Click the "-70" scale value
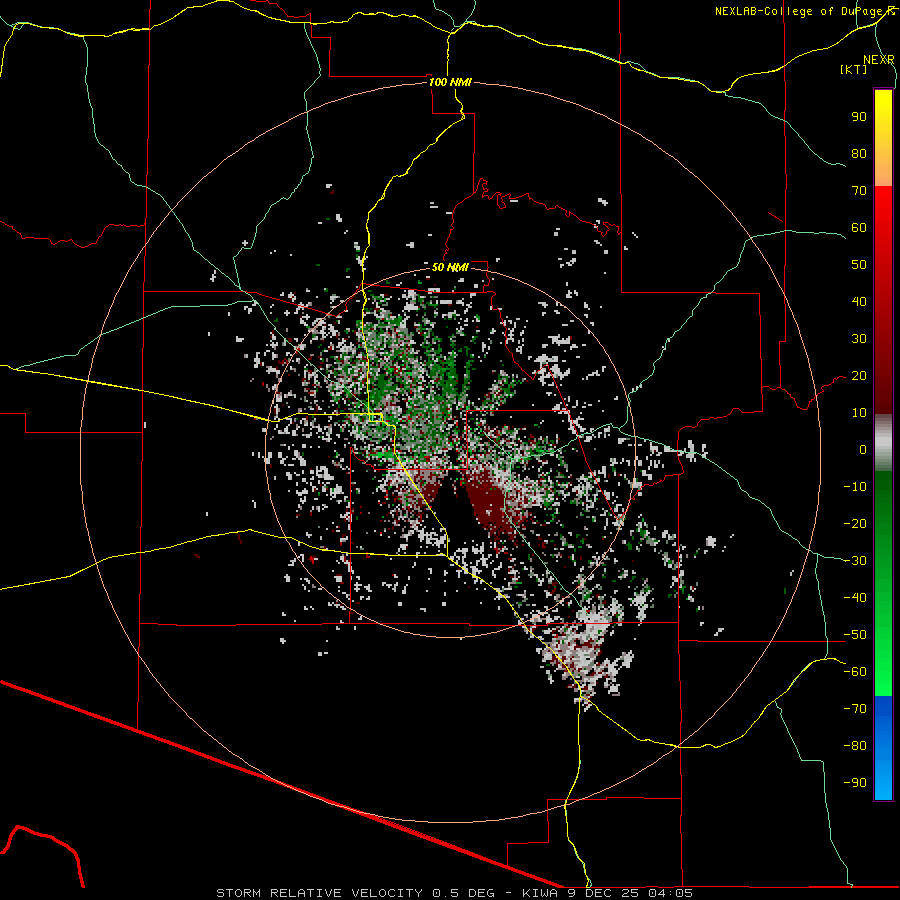The width and height of the screenshot is (900, 900). [855, 709]
